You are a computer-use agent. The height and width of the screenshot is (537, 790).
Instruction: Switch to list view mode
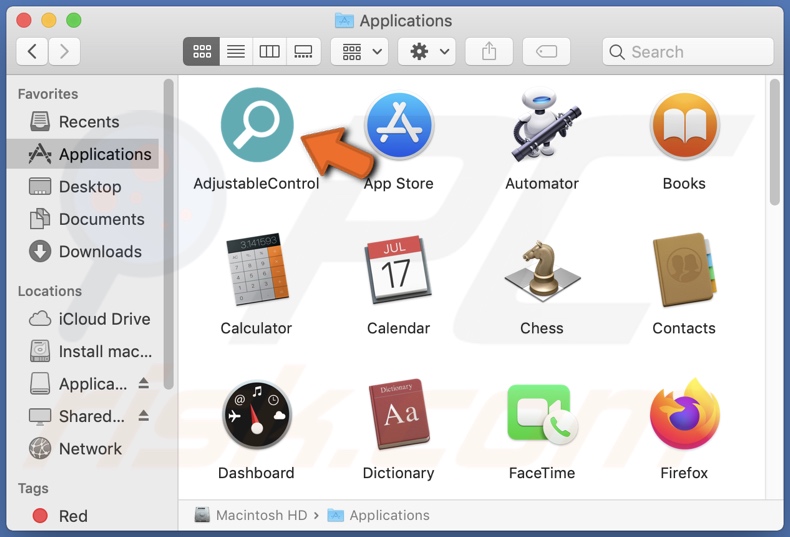[x=236, y=51]
